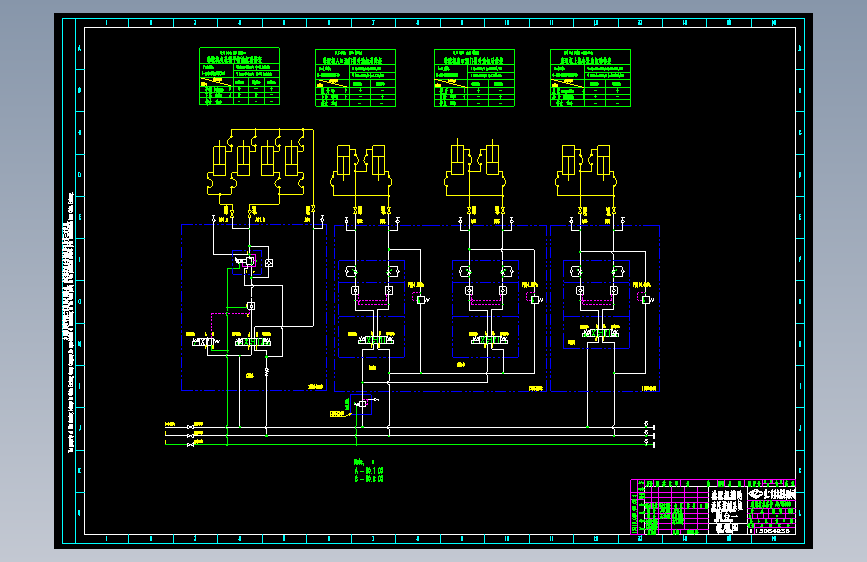Select the shutoff valve on the middle supply line
Viewport: 867px width, 562px height.
[190, 436]
